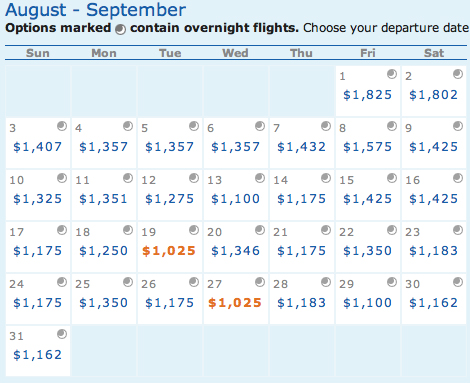
Task: Click the overnight icon on day 27
Action: point(260,282)
